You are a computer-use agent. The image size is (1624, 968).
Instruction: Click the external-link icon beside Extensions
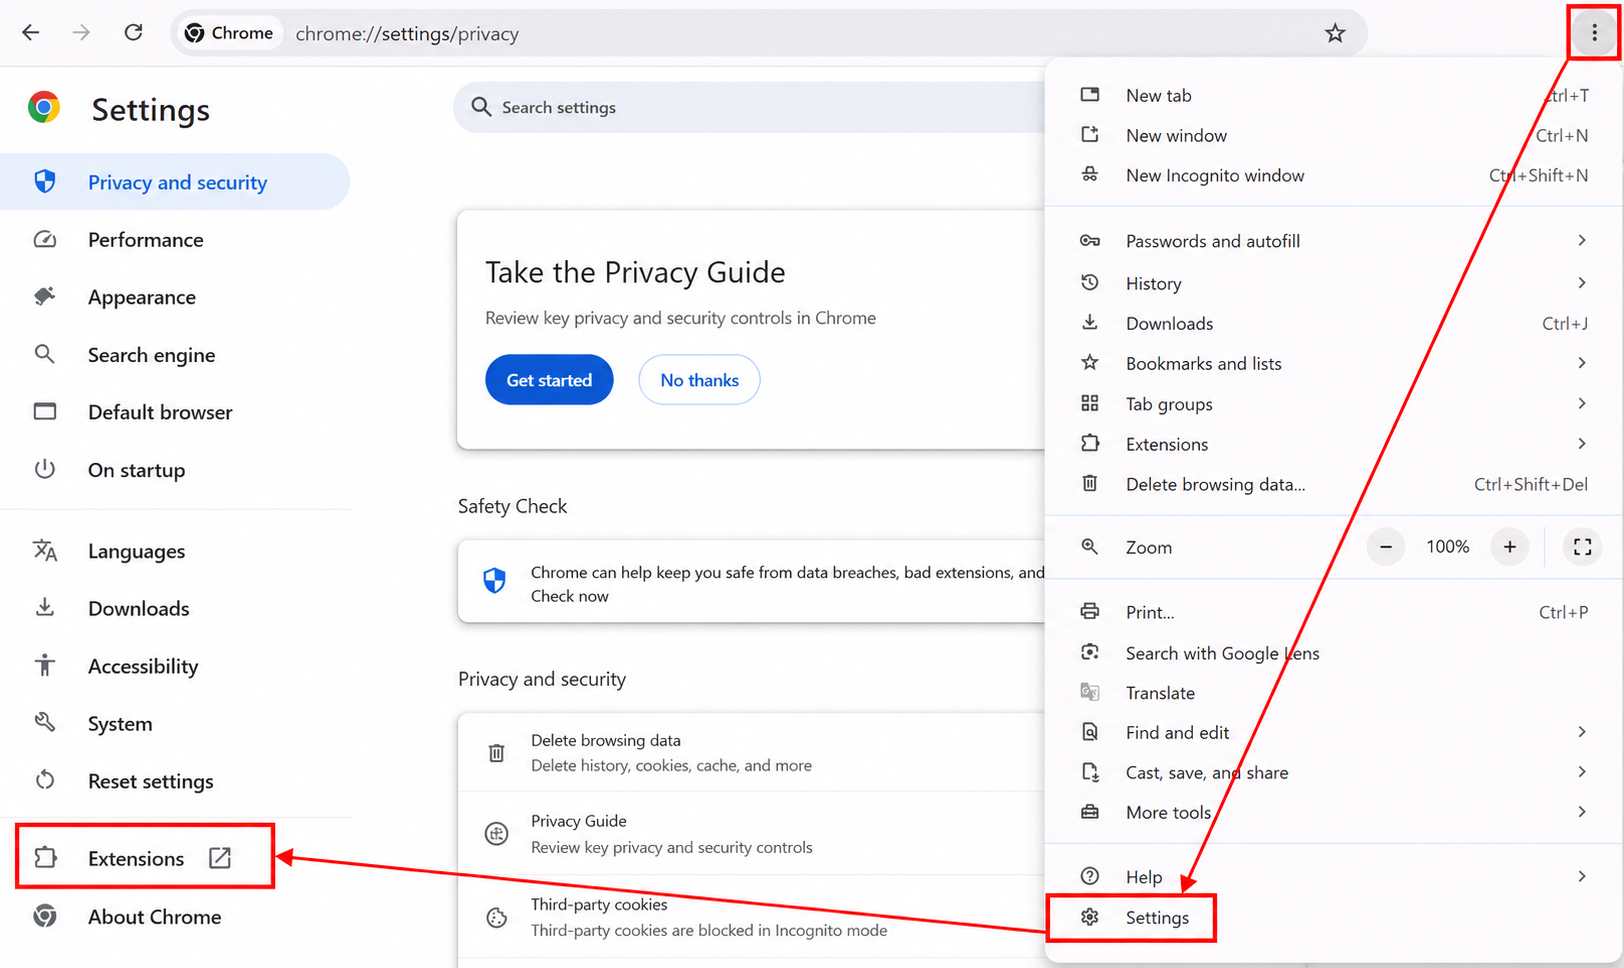(x=220, y=858)
